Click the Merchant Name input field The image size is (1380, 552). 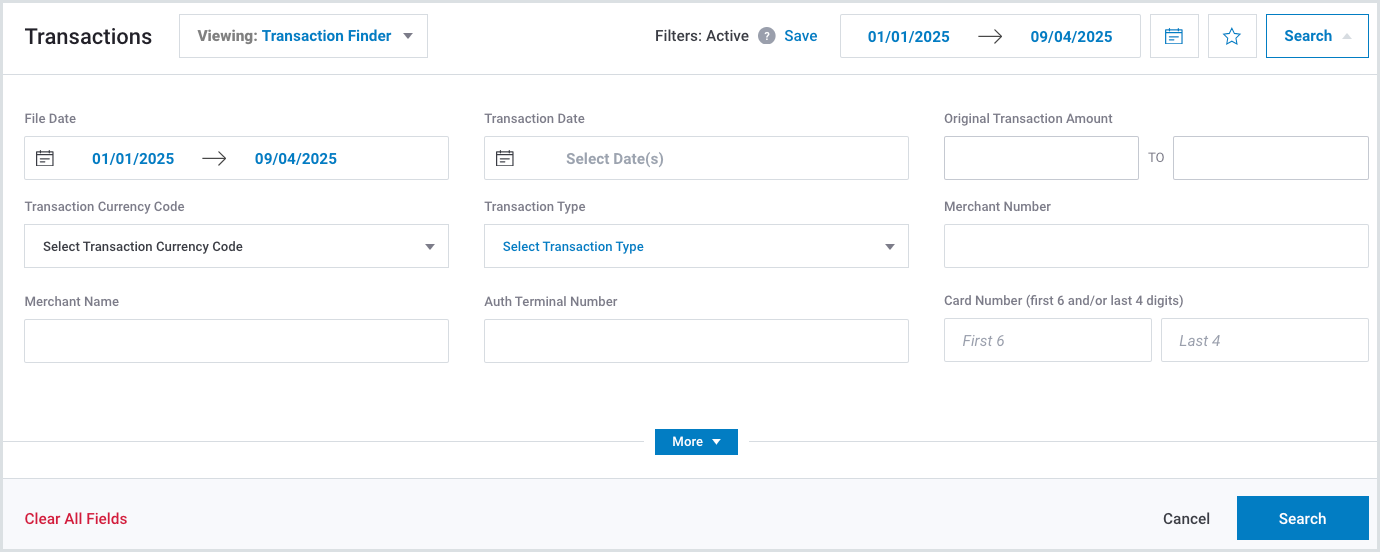tap(236, 341)
